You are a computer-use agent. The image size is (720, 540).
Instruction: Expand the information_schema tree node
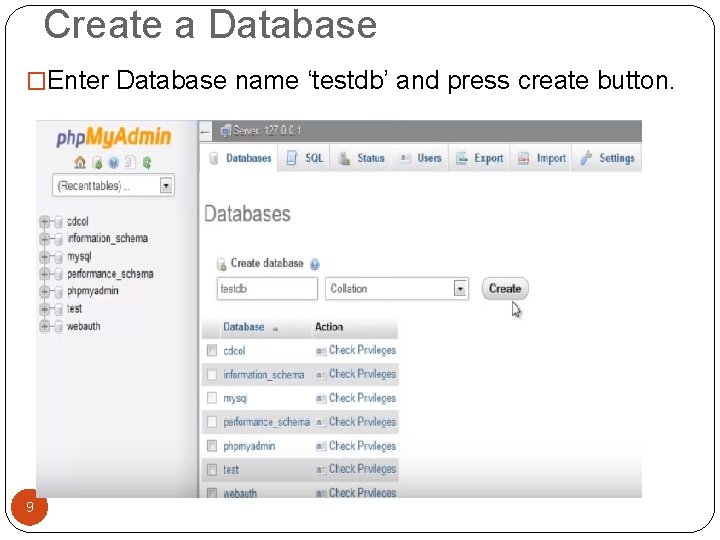coord(45,239)
